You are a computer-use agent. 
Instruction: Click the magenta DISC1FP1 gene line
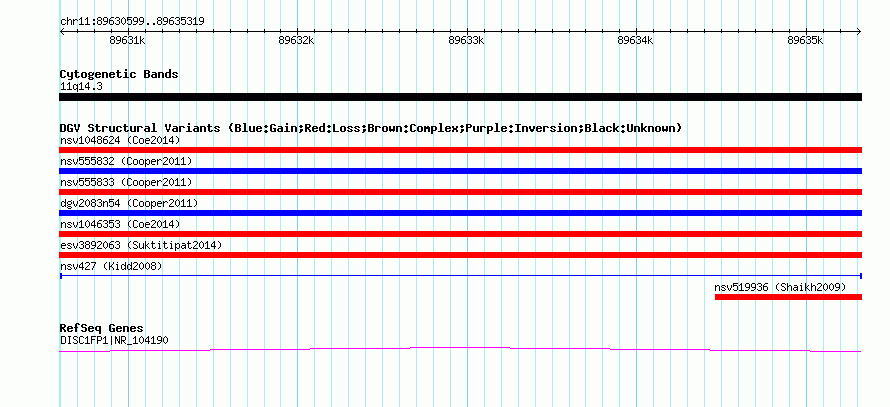(x=460, y=349)
